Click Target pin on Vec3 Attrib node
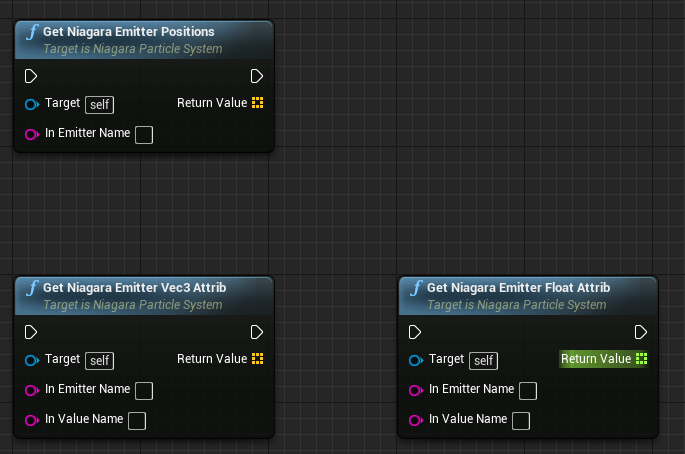The height and width of the screenshot is (454, 685). [32, 360]
